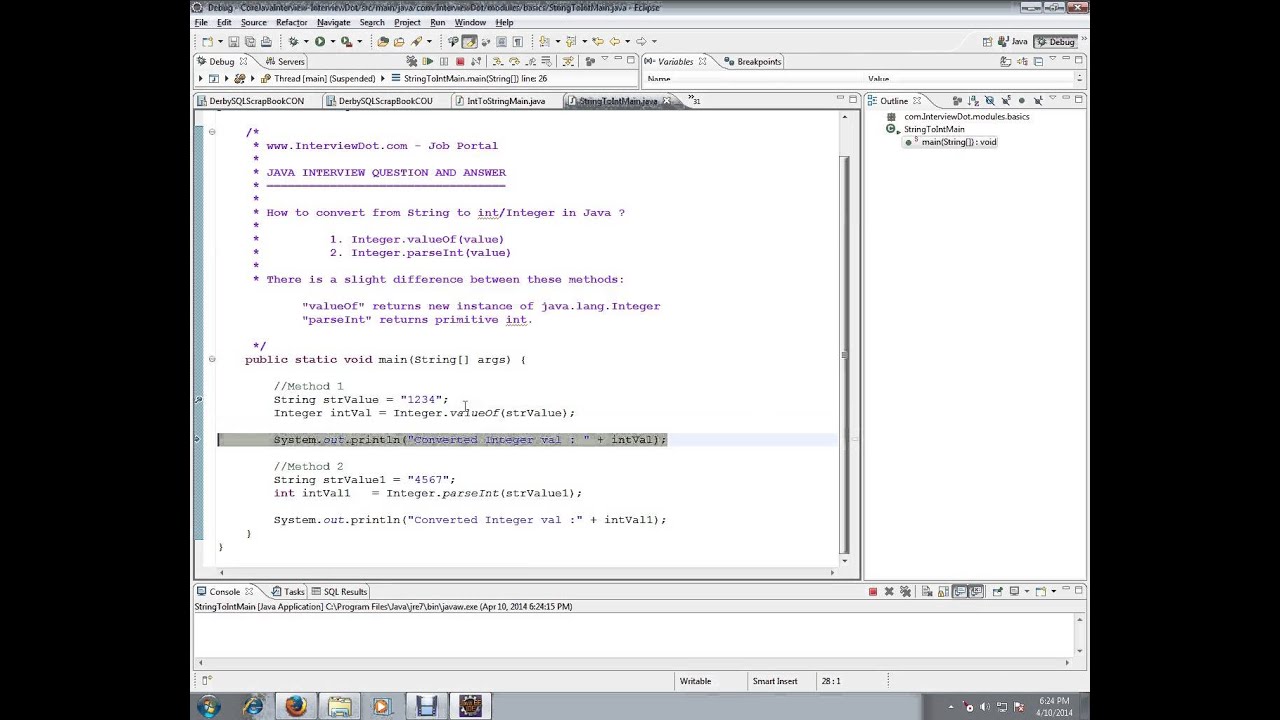The height and width of the screenshot is (720, 1280).
Task: Click the red Terminate icon in the Debug view
Action: click(x=460, y=62)
